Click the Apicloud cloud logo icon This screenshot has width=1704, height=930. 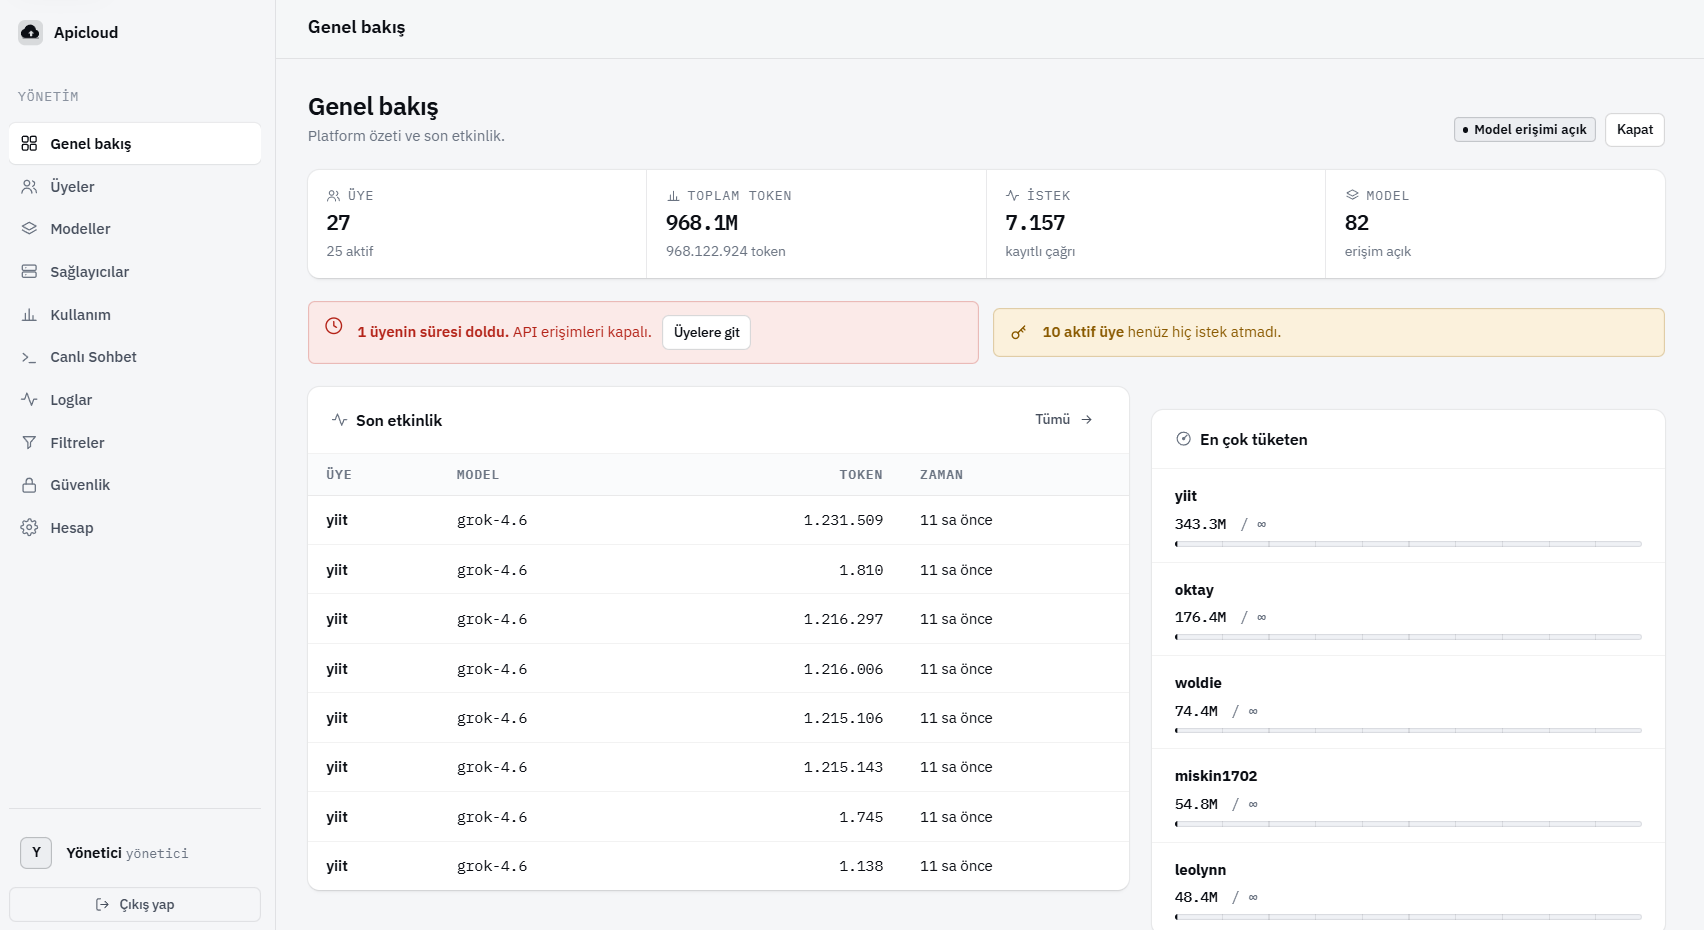(x=31, y=32)
